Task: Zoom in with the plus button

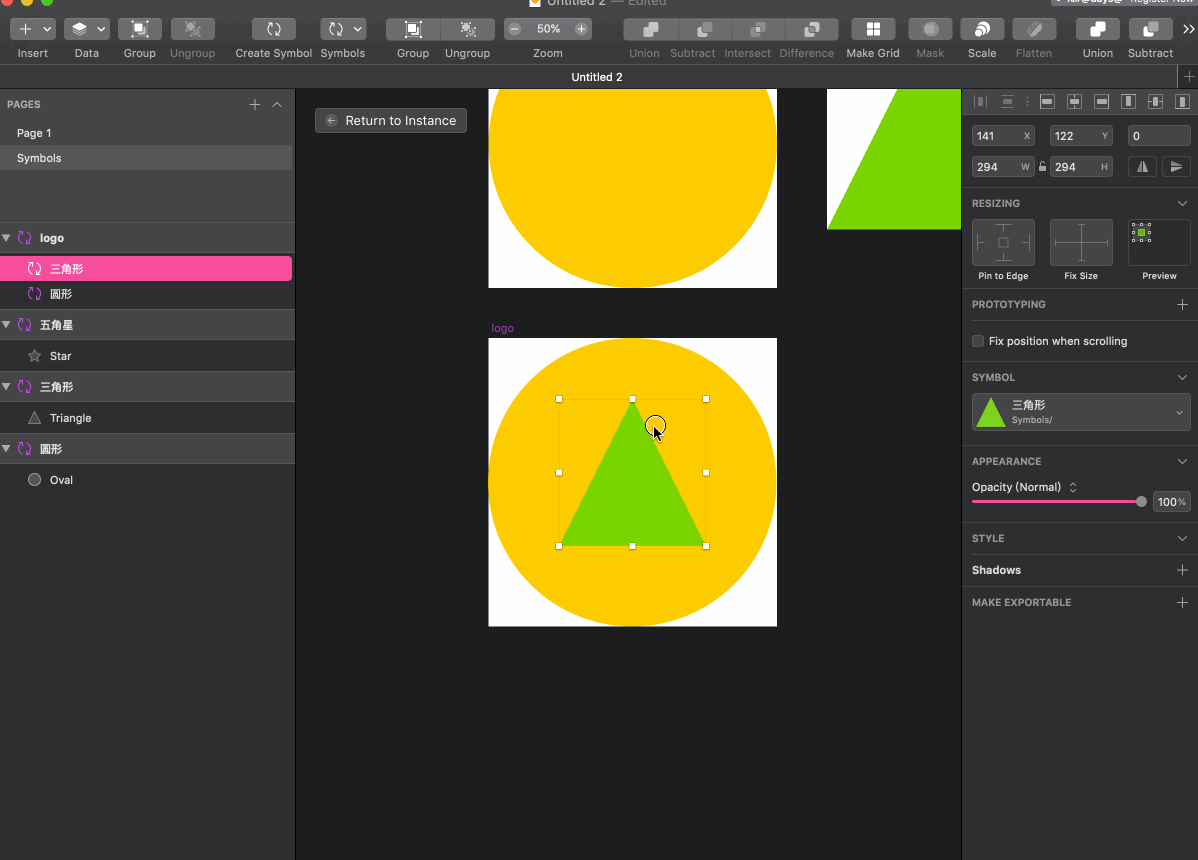Action: pos(581,29)
